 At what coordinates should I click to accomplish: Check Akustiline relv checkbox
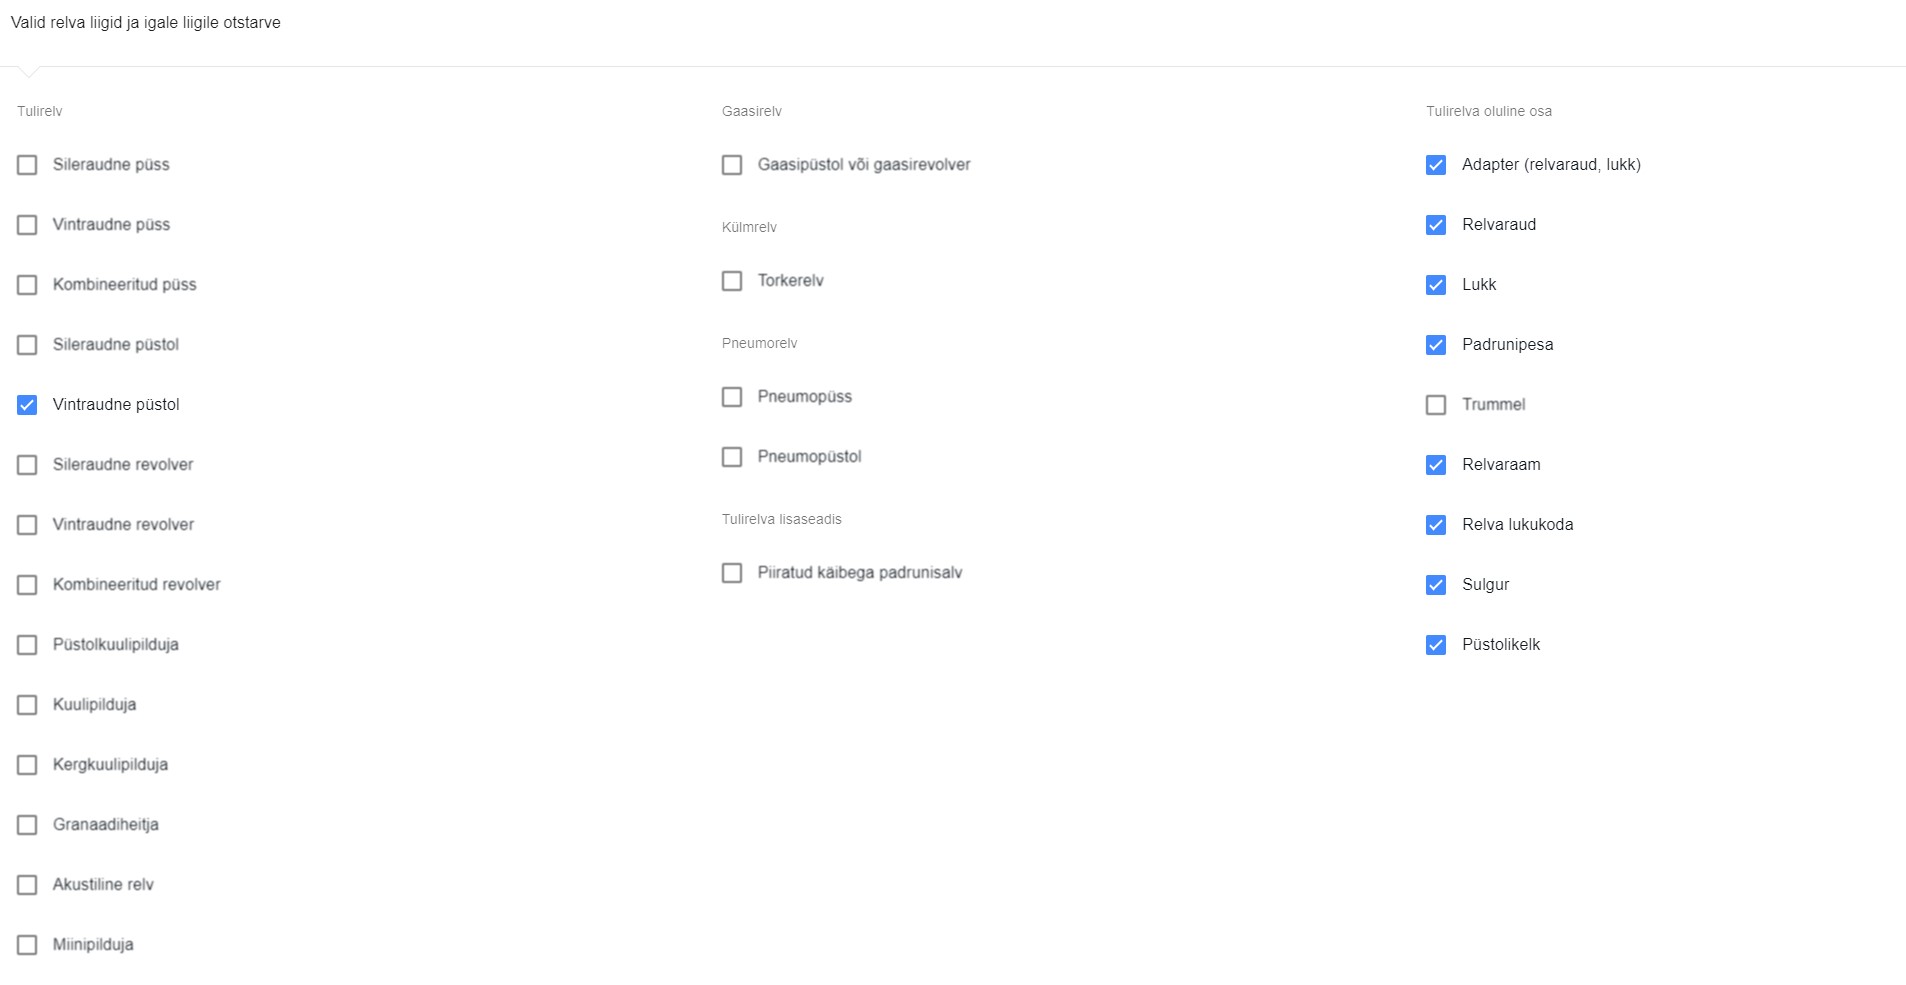point(27,885)
